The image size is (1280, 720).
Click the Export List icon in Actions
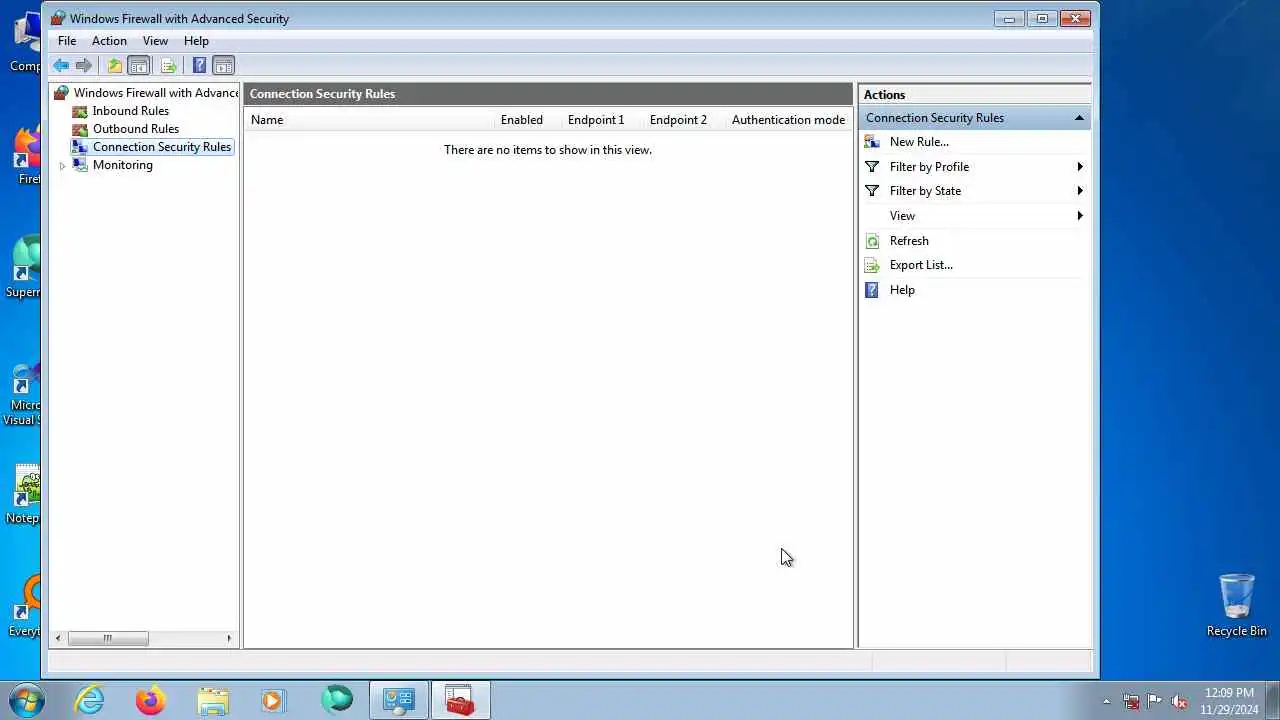(x=872, y=265)
